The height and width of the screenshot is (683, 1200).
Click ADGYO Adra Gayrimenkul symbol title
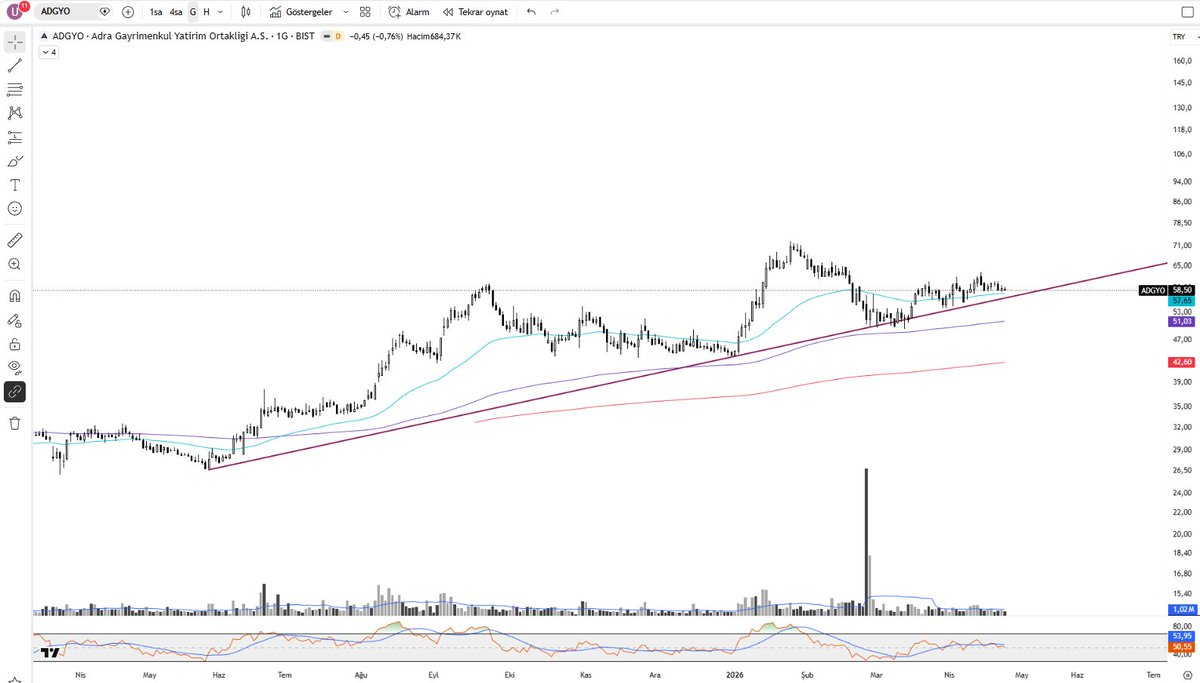(x=182, y=36)
